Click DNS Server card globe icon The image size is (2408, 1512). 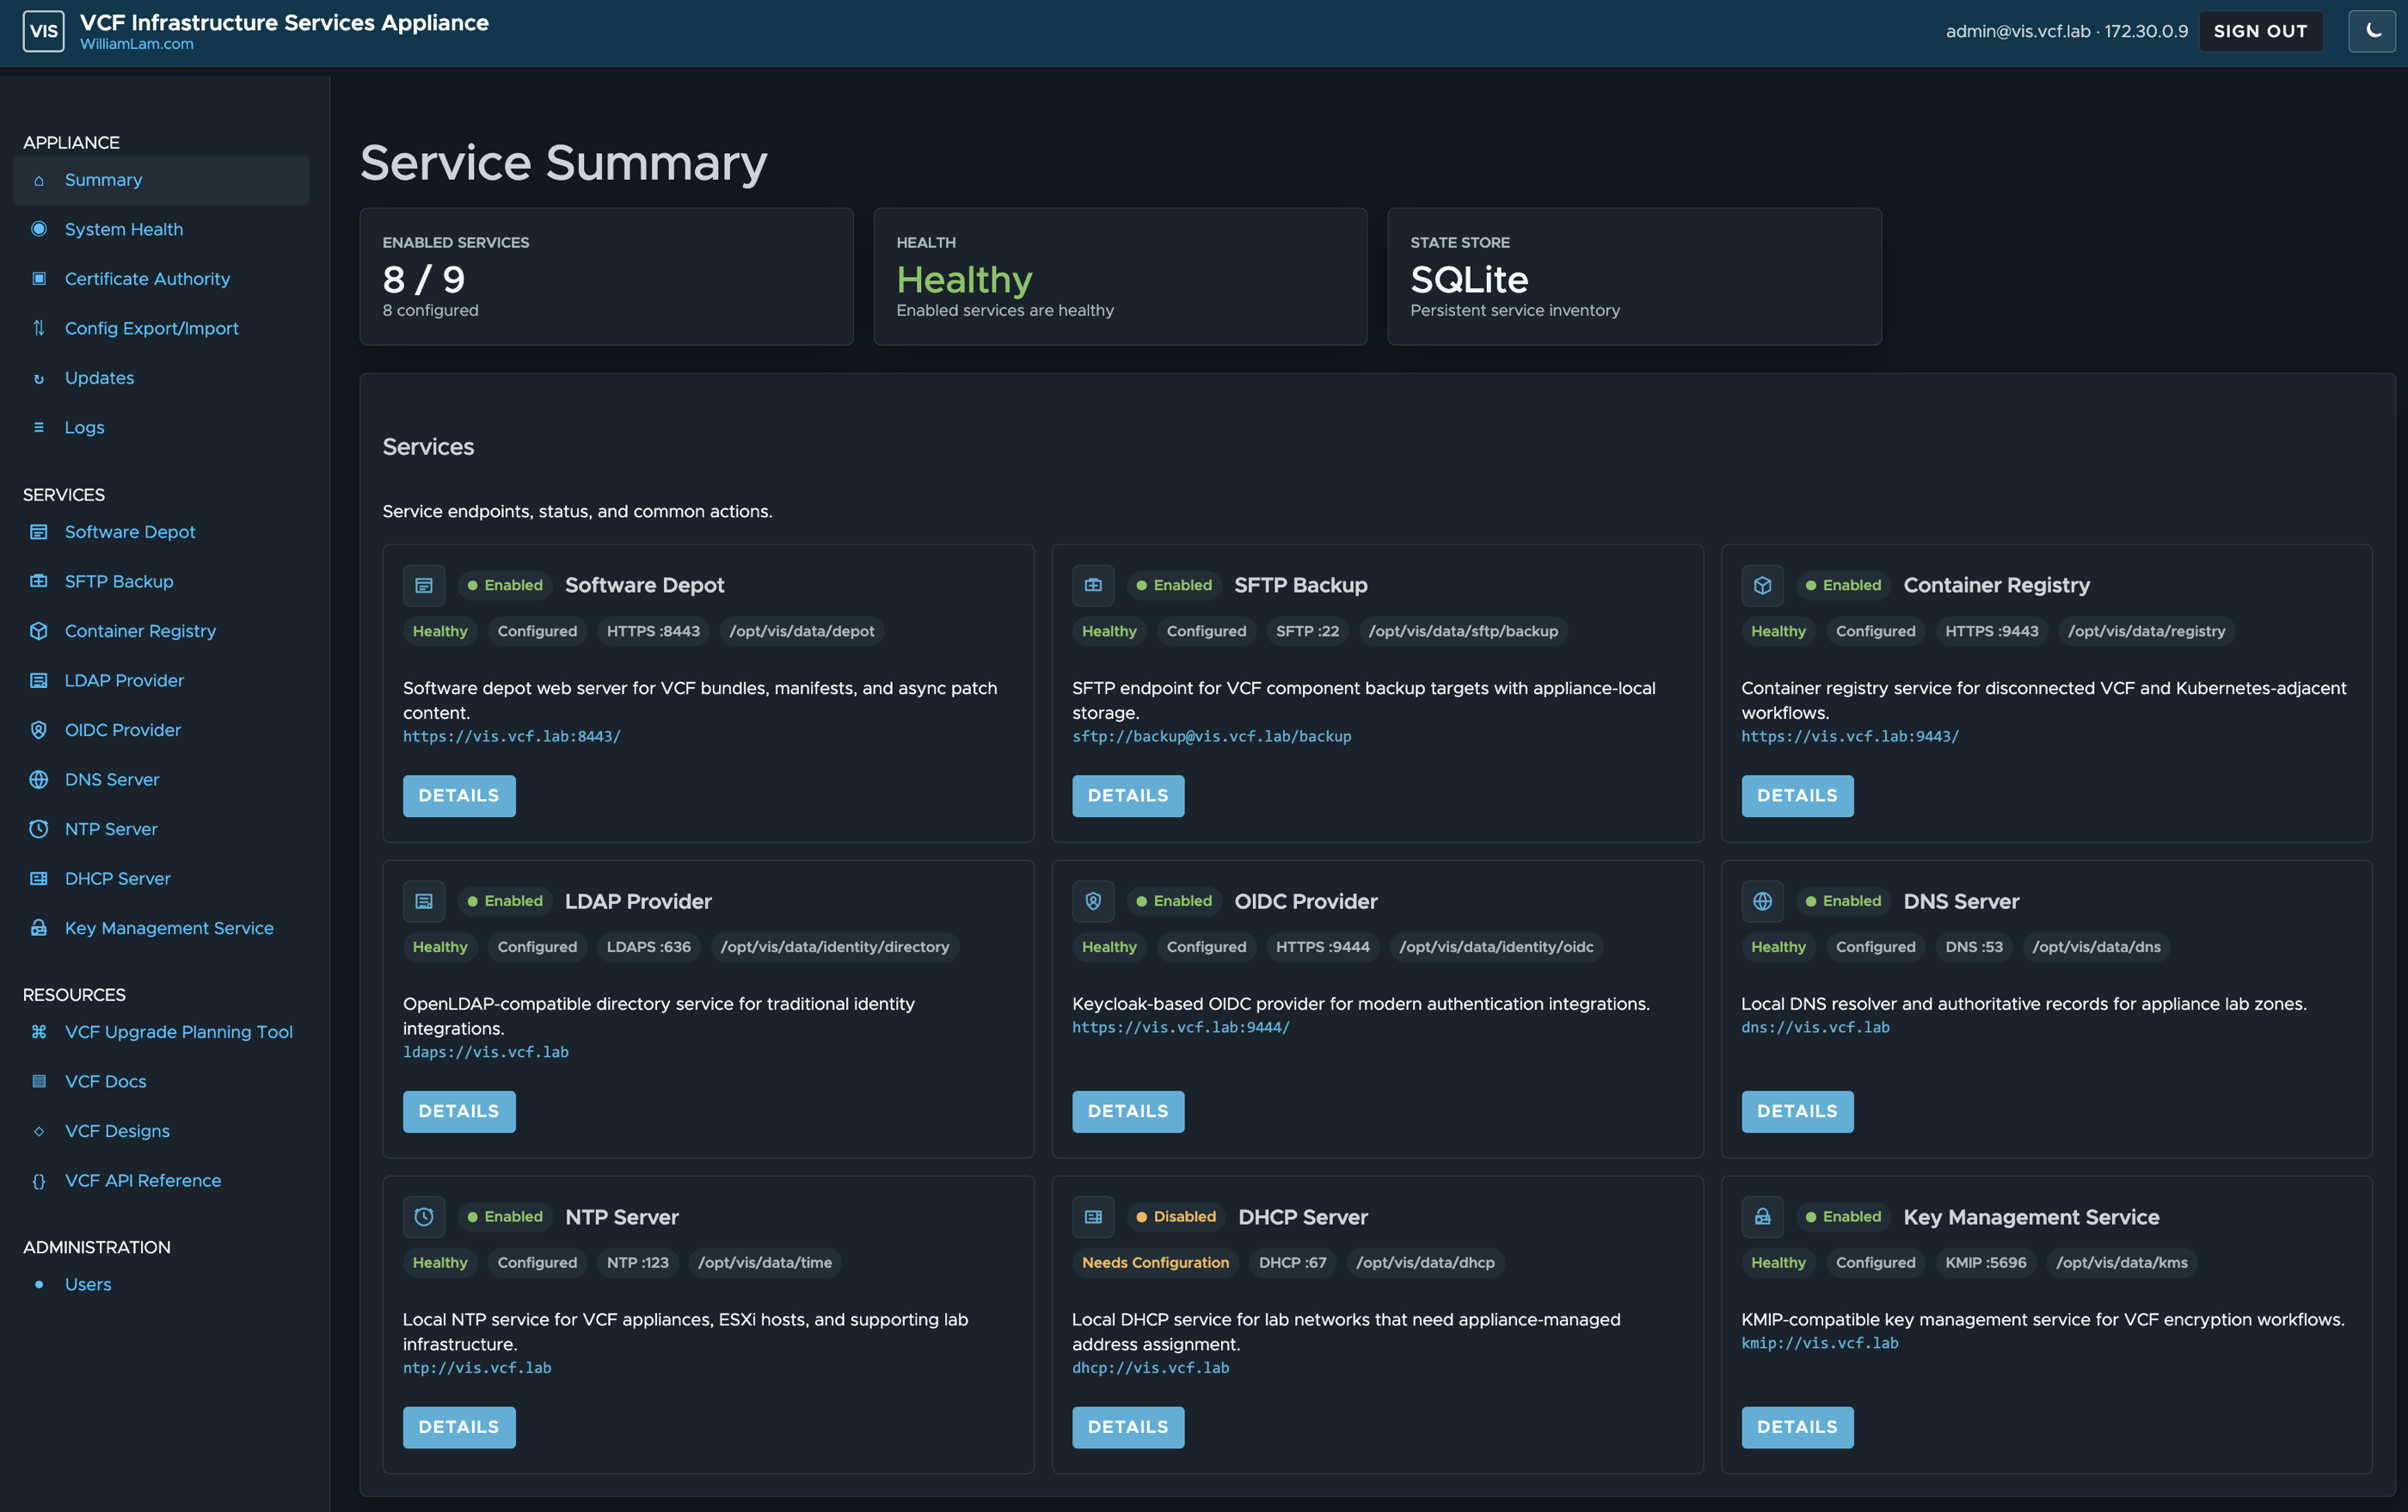pyautogui.click(x=1762, y=901)
